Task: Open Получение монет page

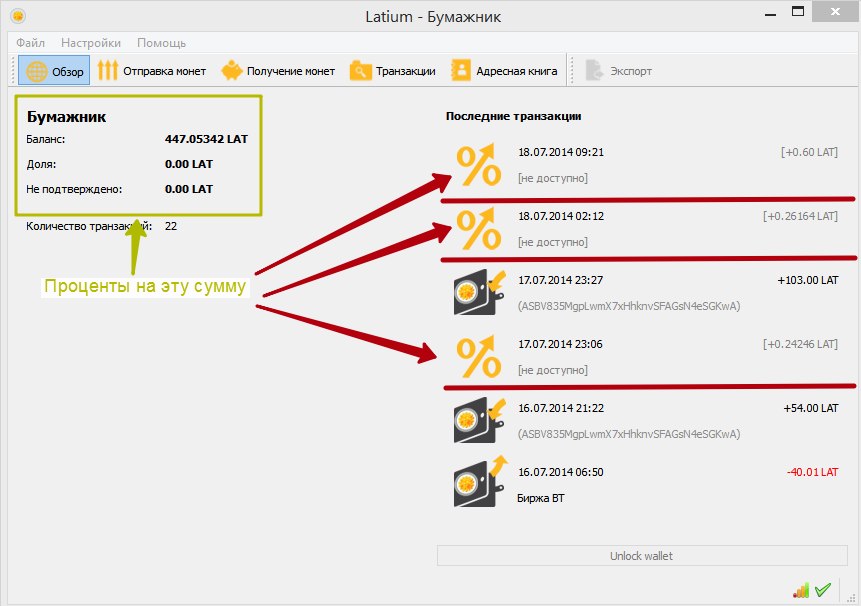Action: coord(278,71)
